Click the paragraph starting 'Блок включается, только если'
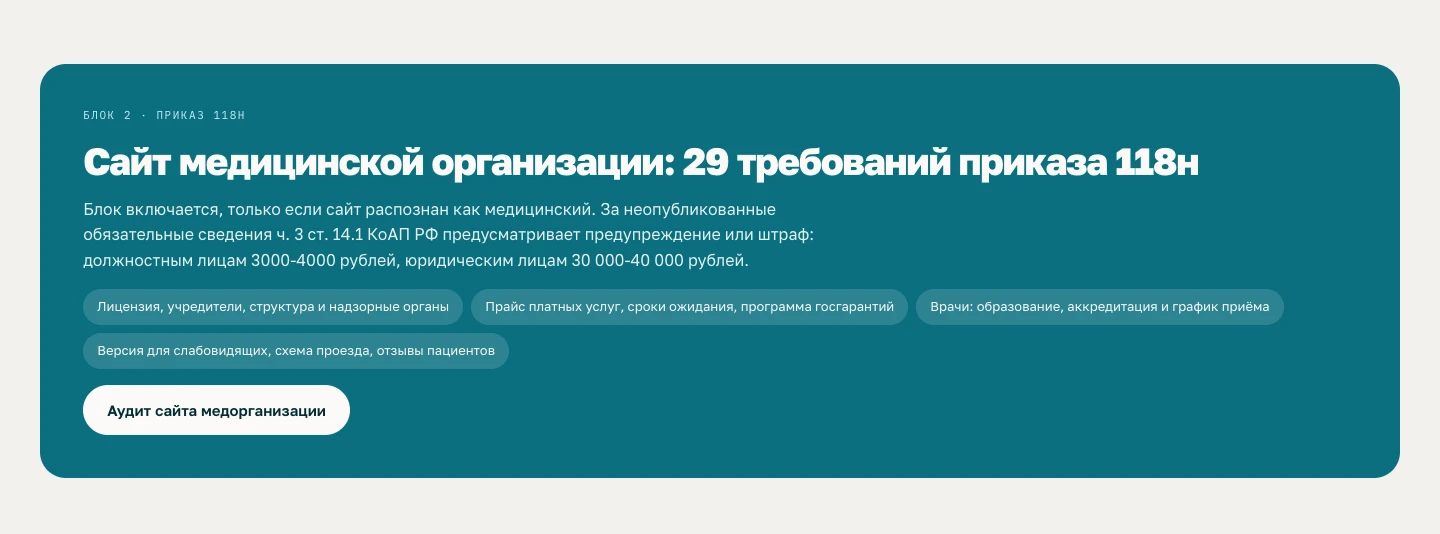Screen dimensions: 1440x534 pyautogui.click(x=449, y=236)
